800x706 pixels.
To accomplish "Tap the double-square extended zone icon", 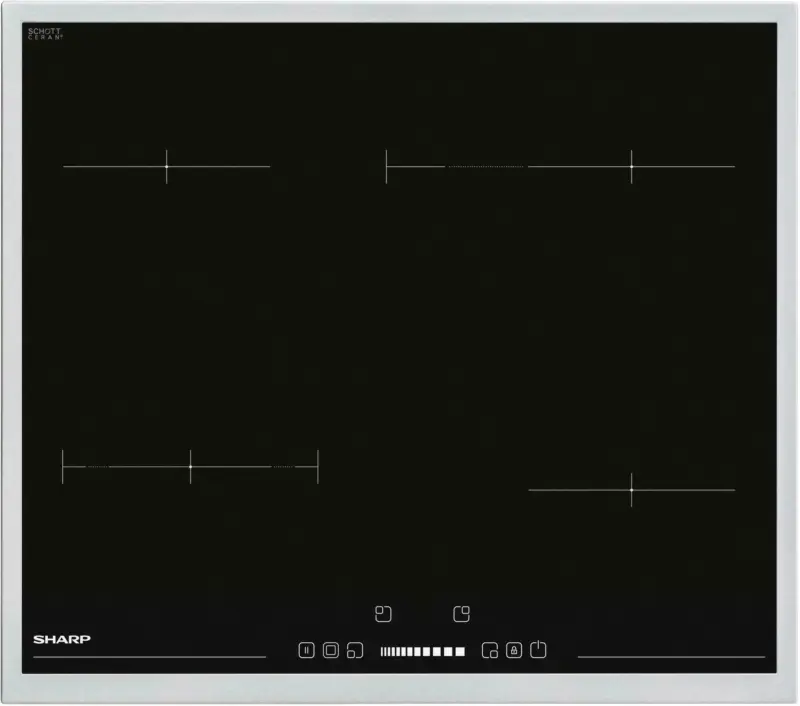I will coord(331,650).
